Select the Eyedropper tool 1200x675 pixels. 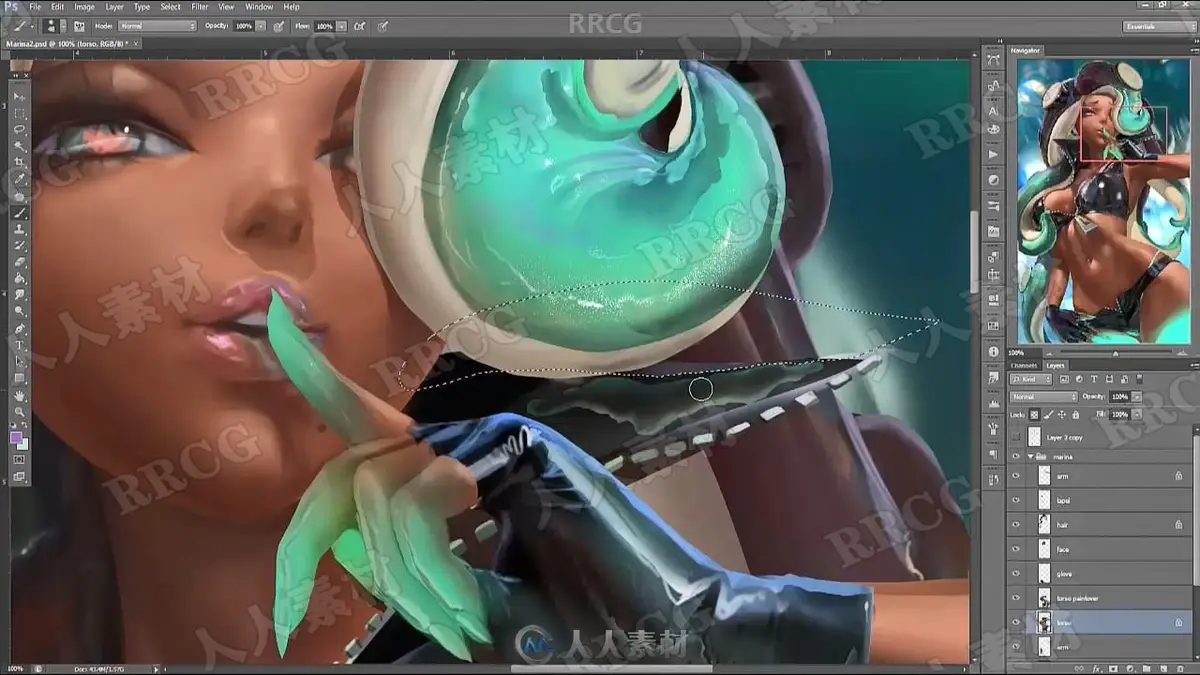(19, 179)
